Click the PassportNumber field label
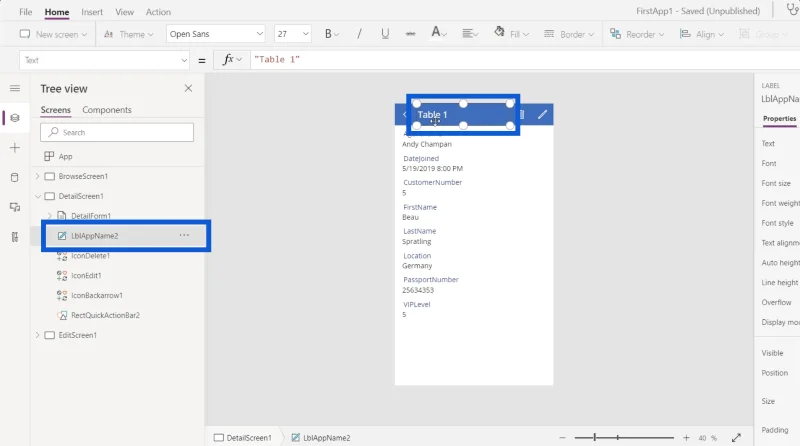 tap(431, 280)
